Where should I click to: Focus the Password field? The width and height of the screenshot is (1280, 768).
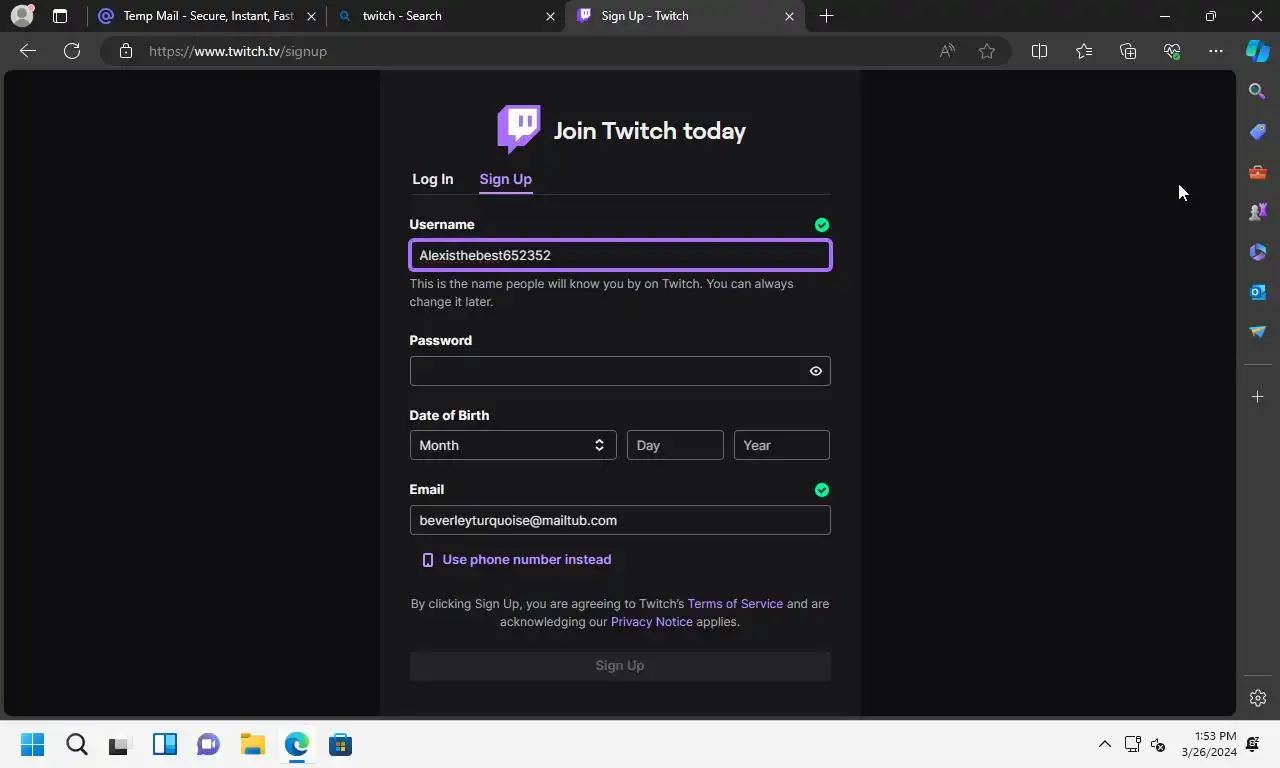coord(620,371)
